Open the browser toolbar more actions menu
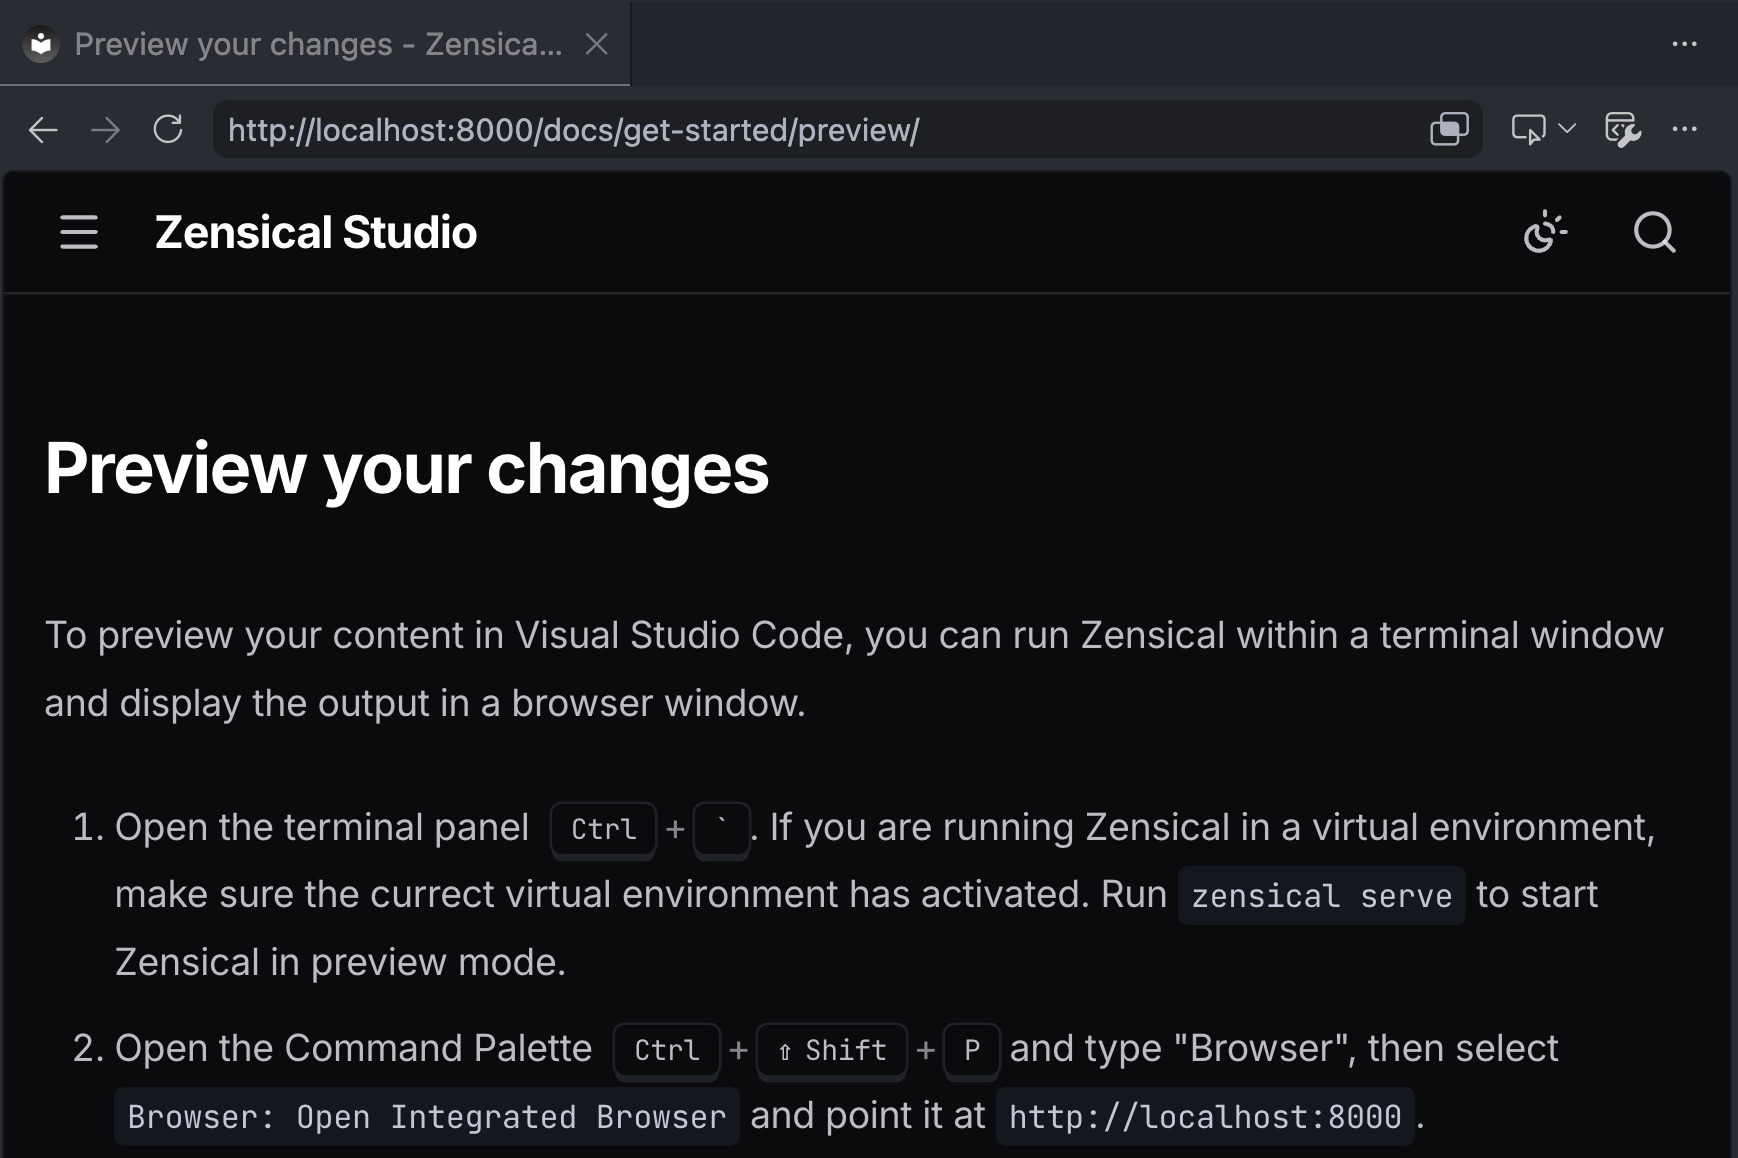The width and height of the screenshot is (1738, 1158). (x=1685, y=129)
